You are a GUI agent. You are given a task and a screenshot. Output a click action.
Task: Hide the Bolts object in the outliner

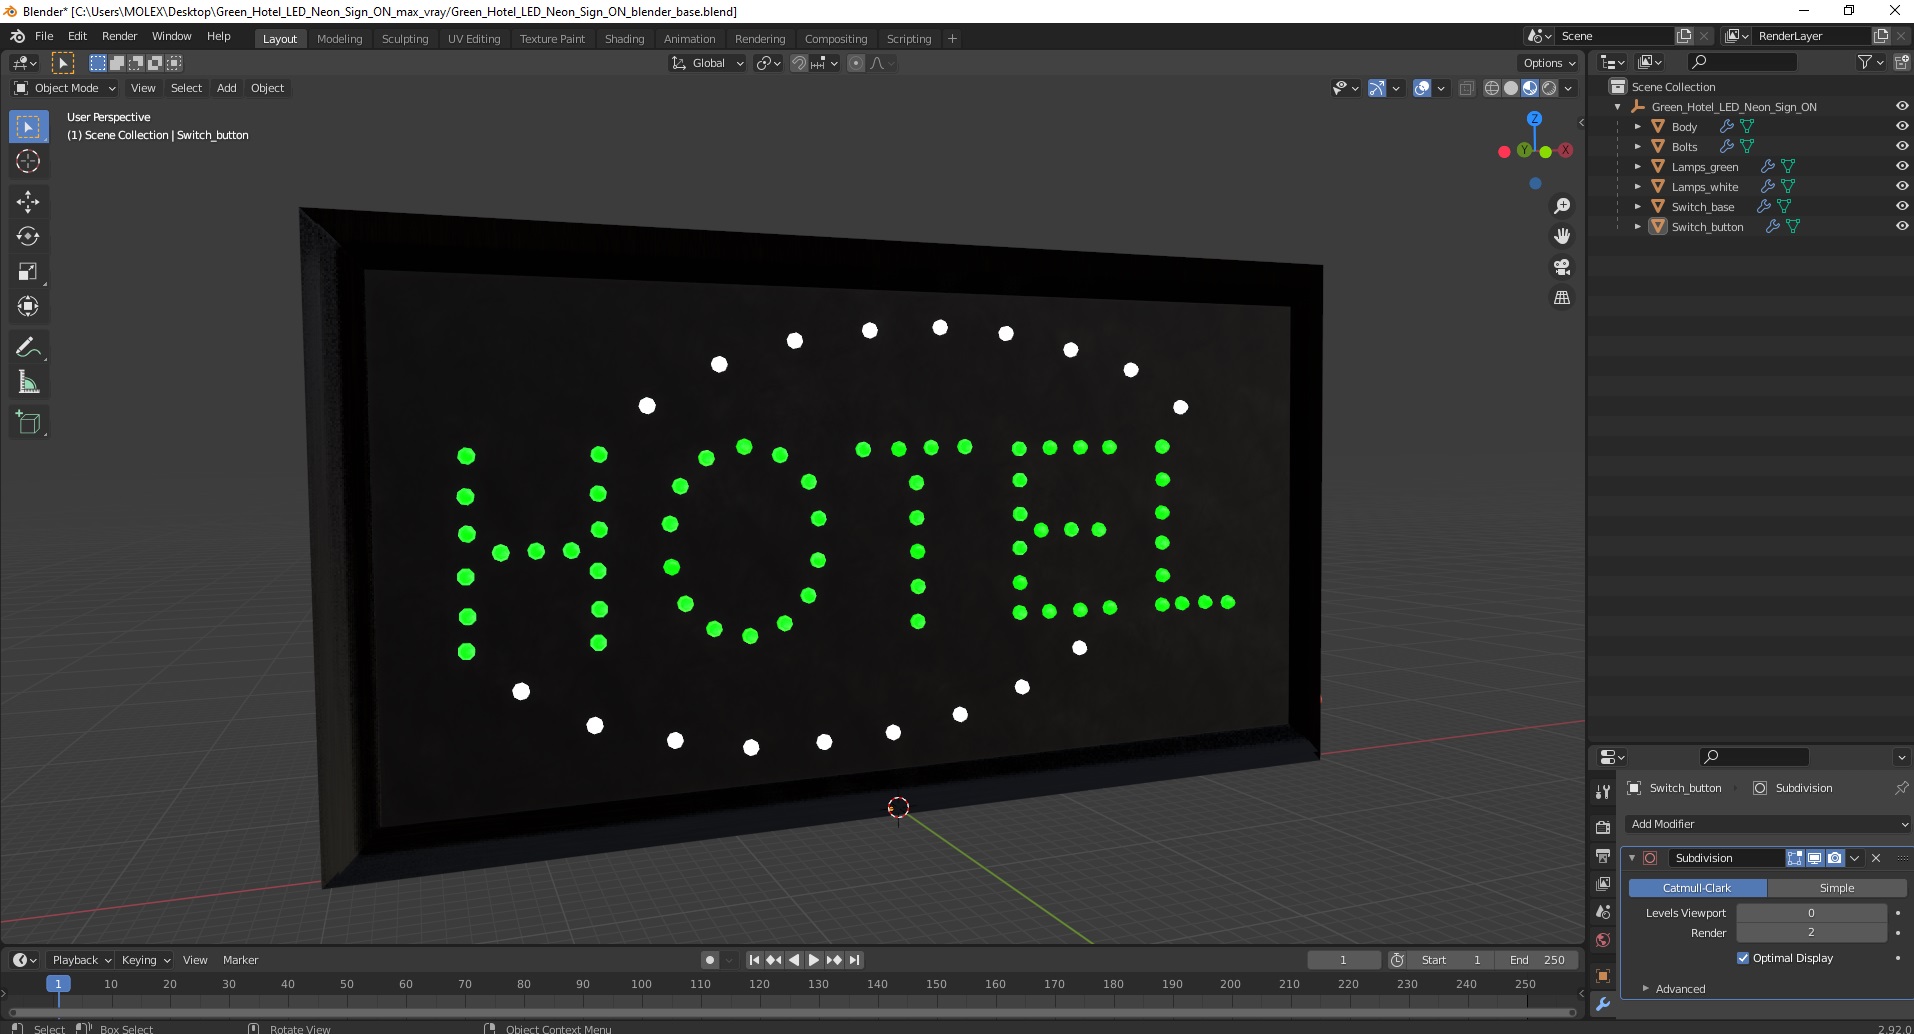coord(1902,146)
